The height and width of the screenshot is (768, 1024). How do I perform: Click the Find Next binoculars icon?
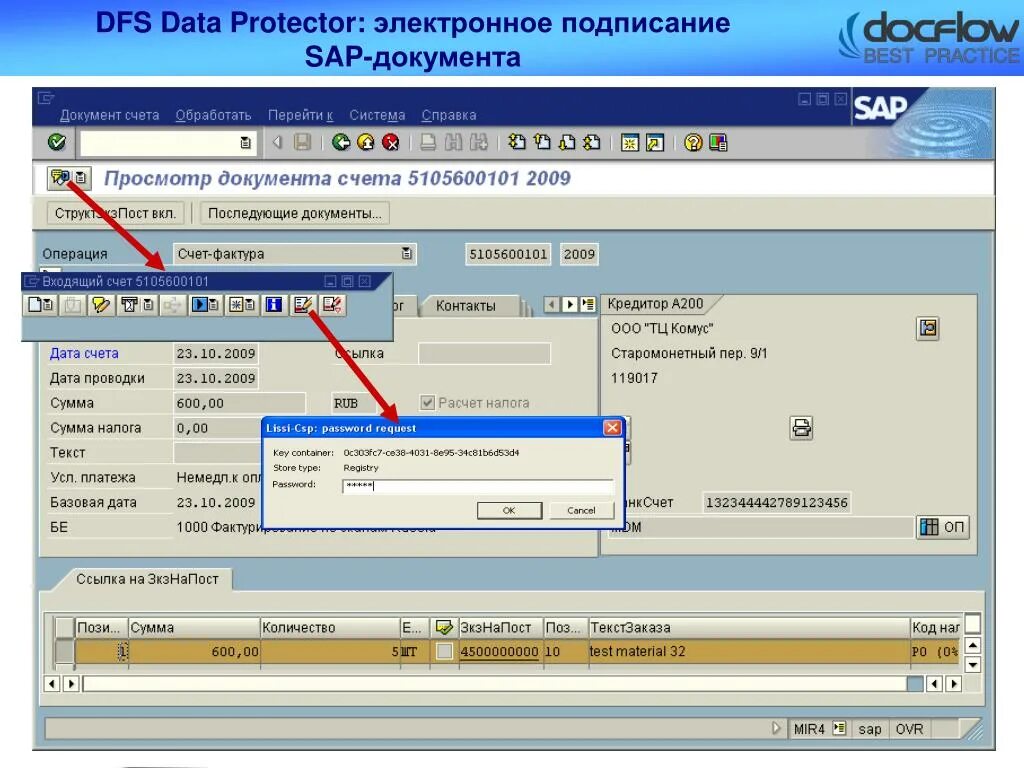click(479, 142)
